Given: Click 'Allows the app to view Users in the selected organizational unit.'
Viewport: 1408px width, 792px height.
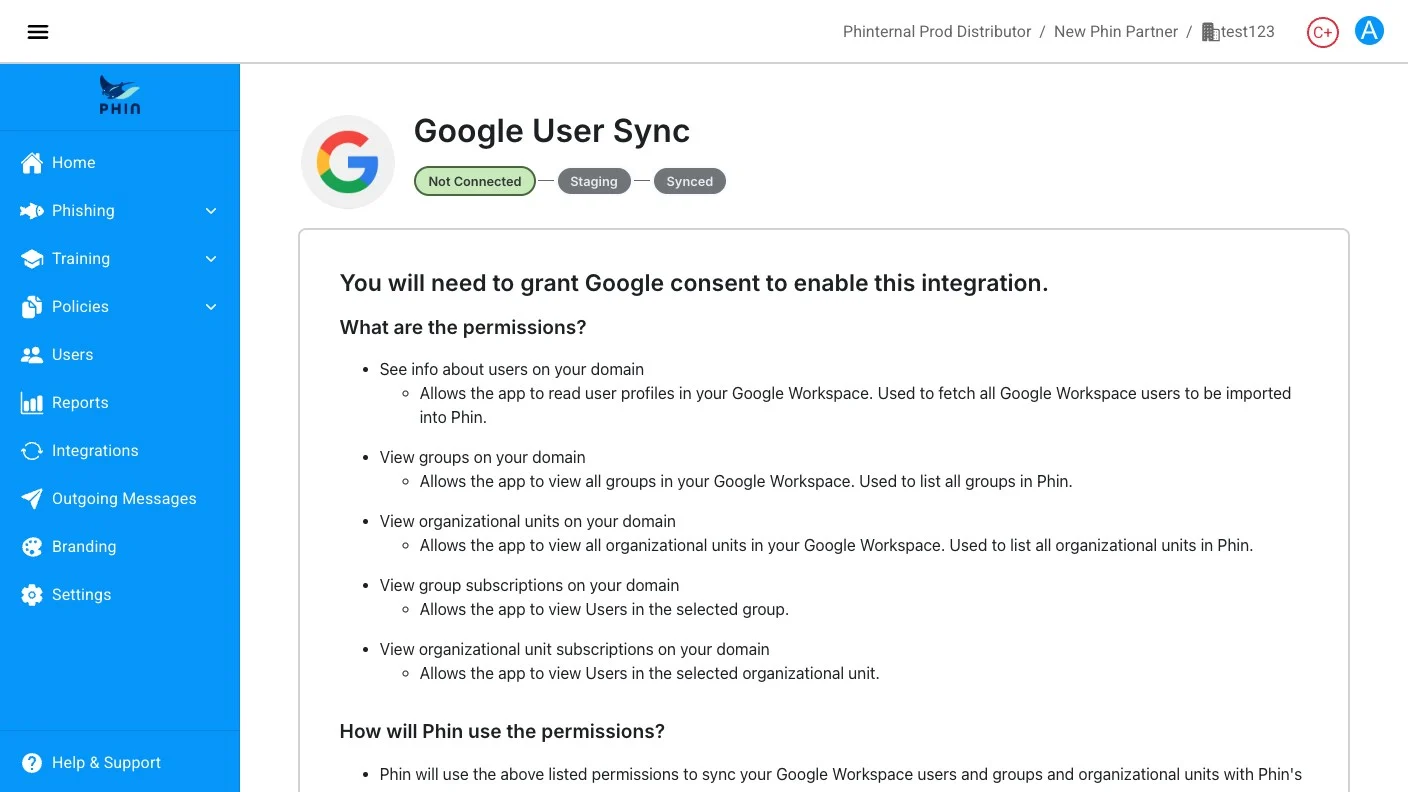Looking at the screenshot, I should [650, 673].
